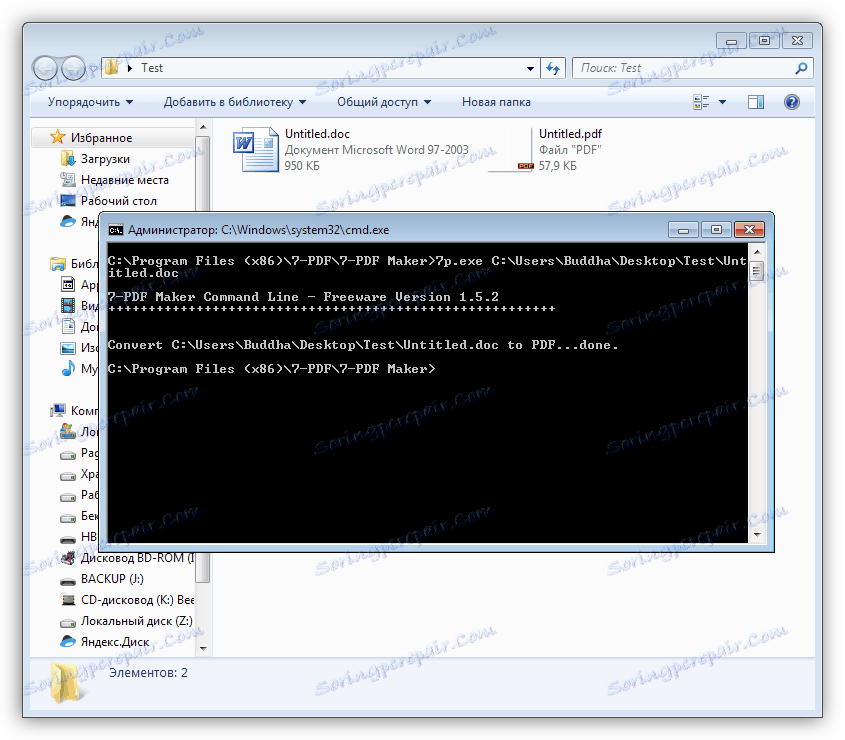
Task: Maximize the cmd.exe window
Action: [x=716, y=230]
